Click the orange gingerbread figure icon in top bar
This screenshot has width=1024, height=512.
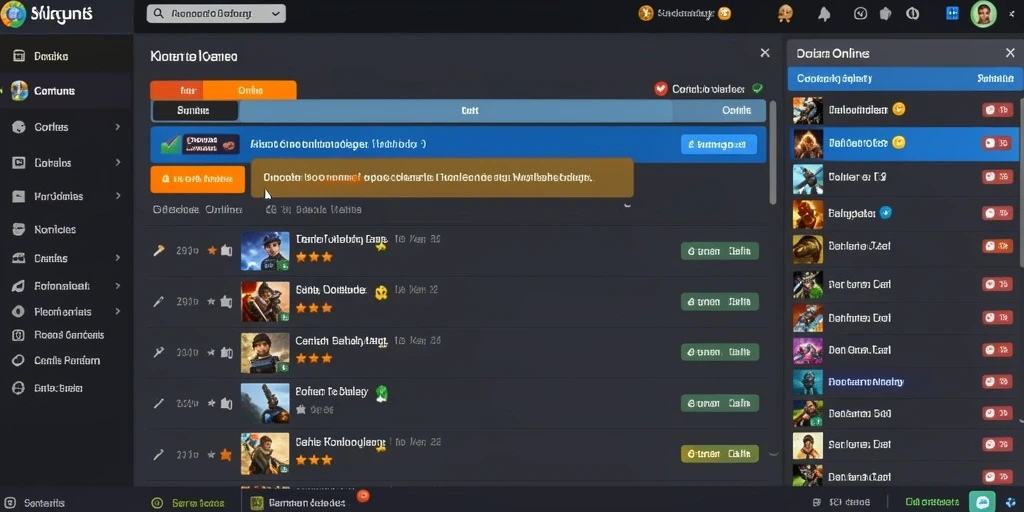[x=786, y=14]
